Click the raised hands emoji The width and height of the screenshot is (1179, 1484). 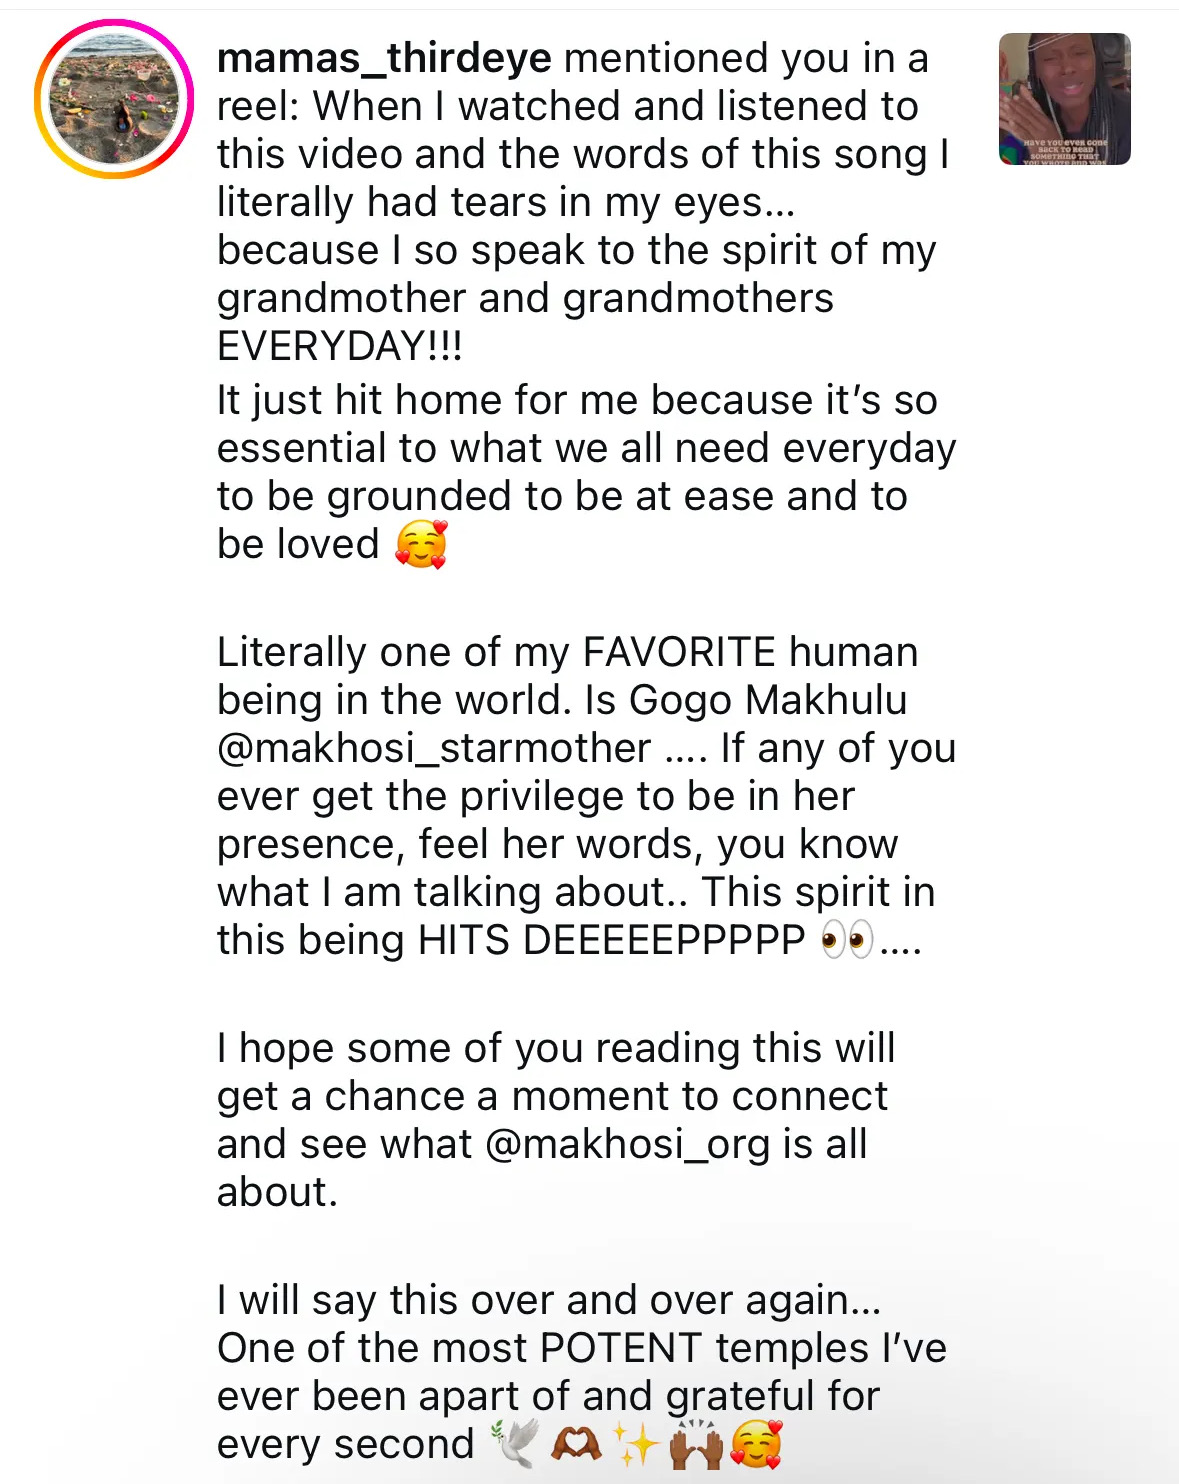point(695,1444)
